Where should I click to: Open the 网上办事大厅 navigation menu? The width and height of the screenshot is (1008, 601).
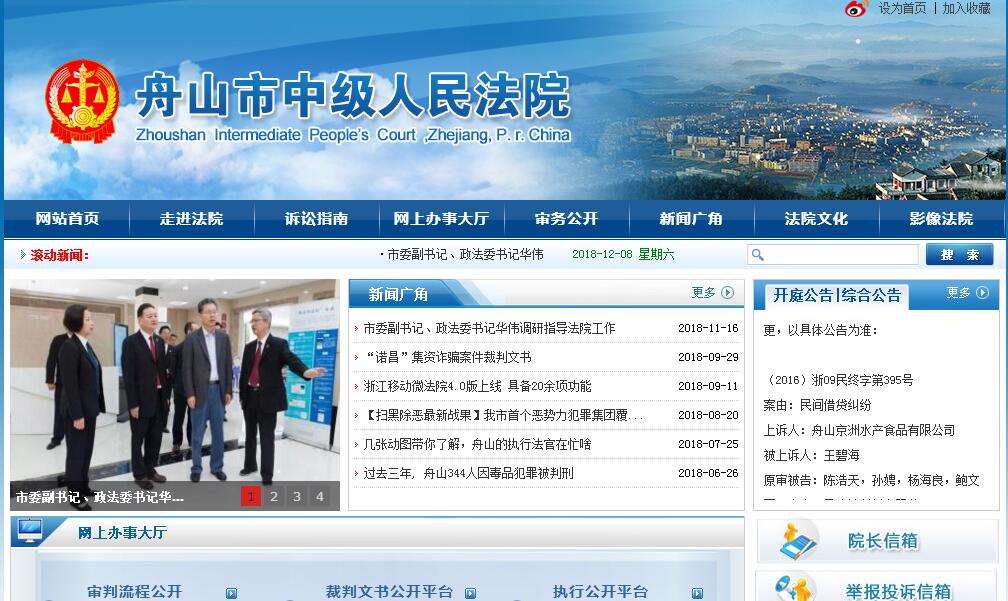[440, 219]
